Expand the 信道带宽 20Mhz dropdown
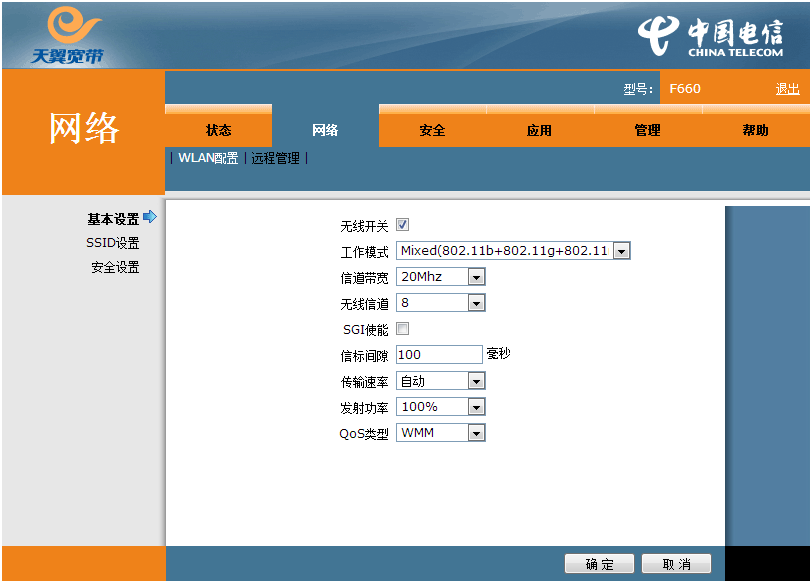This screenshot has height=584, width=812. click(441, 277)
